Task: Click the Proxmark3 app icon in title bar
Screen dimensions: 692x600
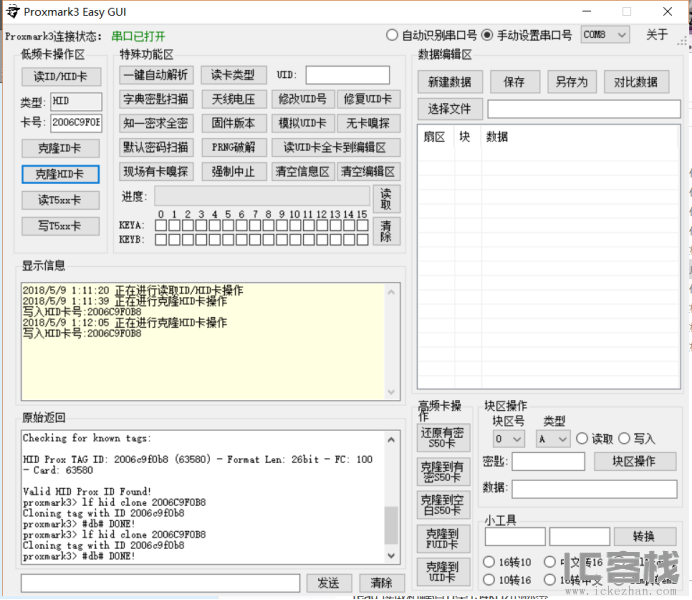Action: [x=13, y=11]
